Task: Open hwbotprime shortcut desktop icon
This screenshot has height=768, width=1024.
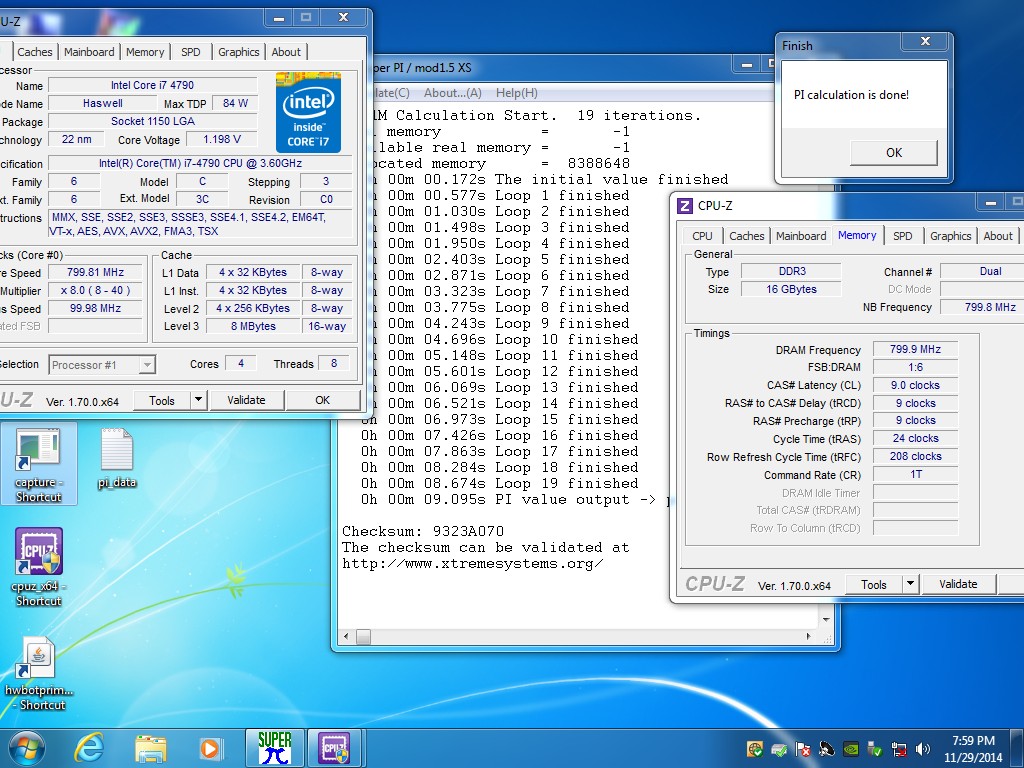Action: click(x=39, y=674)
